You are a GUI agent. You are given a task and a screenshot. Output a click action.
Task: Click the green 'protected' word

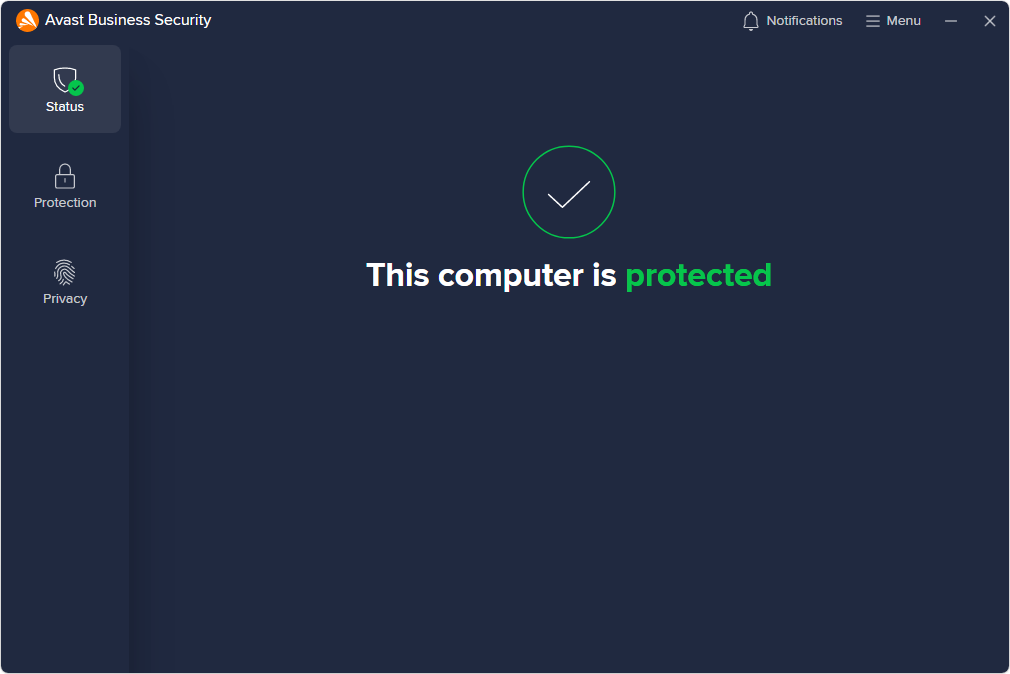coord(698,275)
